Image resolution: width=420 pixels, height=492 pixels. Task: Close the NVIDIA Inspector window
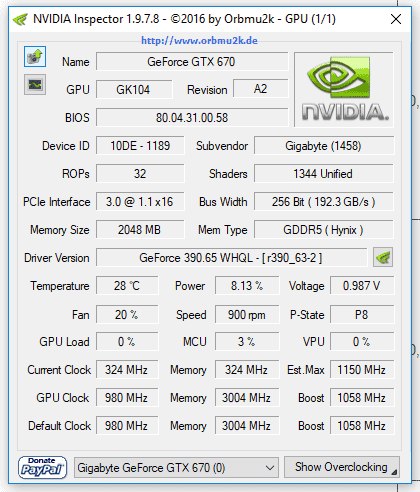[396, 19]
